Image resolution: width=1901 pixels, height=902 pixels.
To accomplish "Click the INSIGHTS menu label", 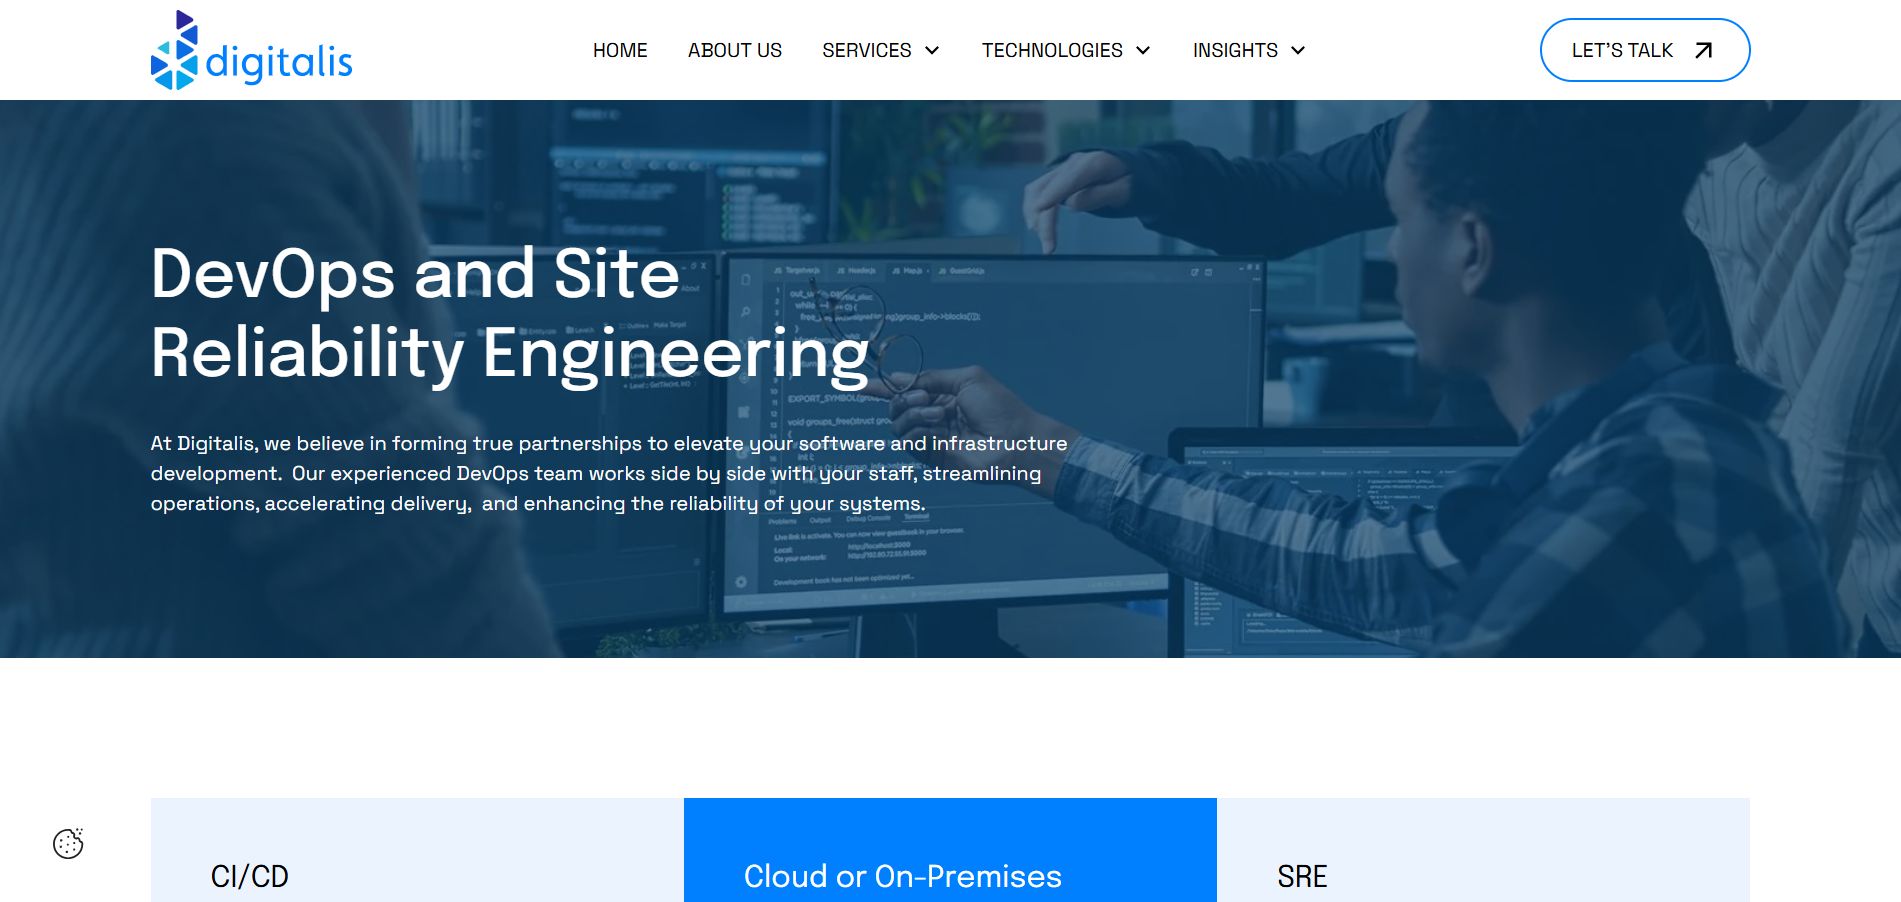I will [1236, 50].
